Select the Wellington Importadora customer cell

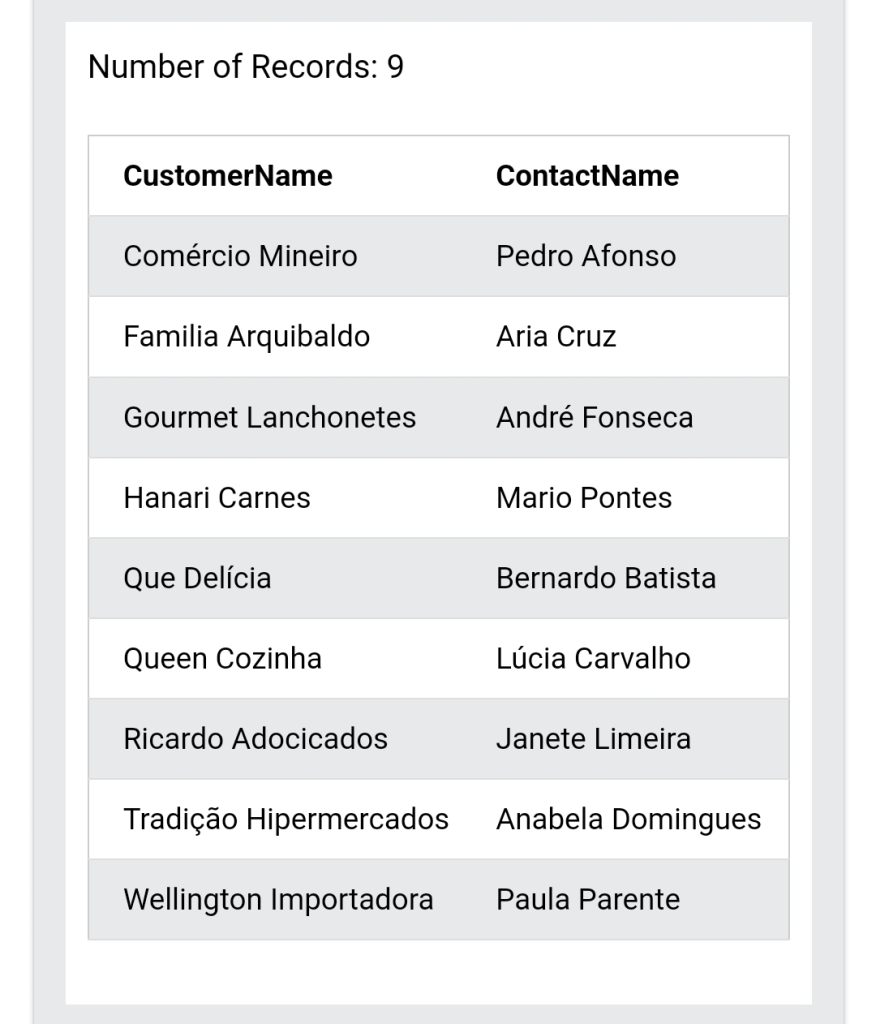tap(278, 899)
